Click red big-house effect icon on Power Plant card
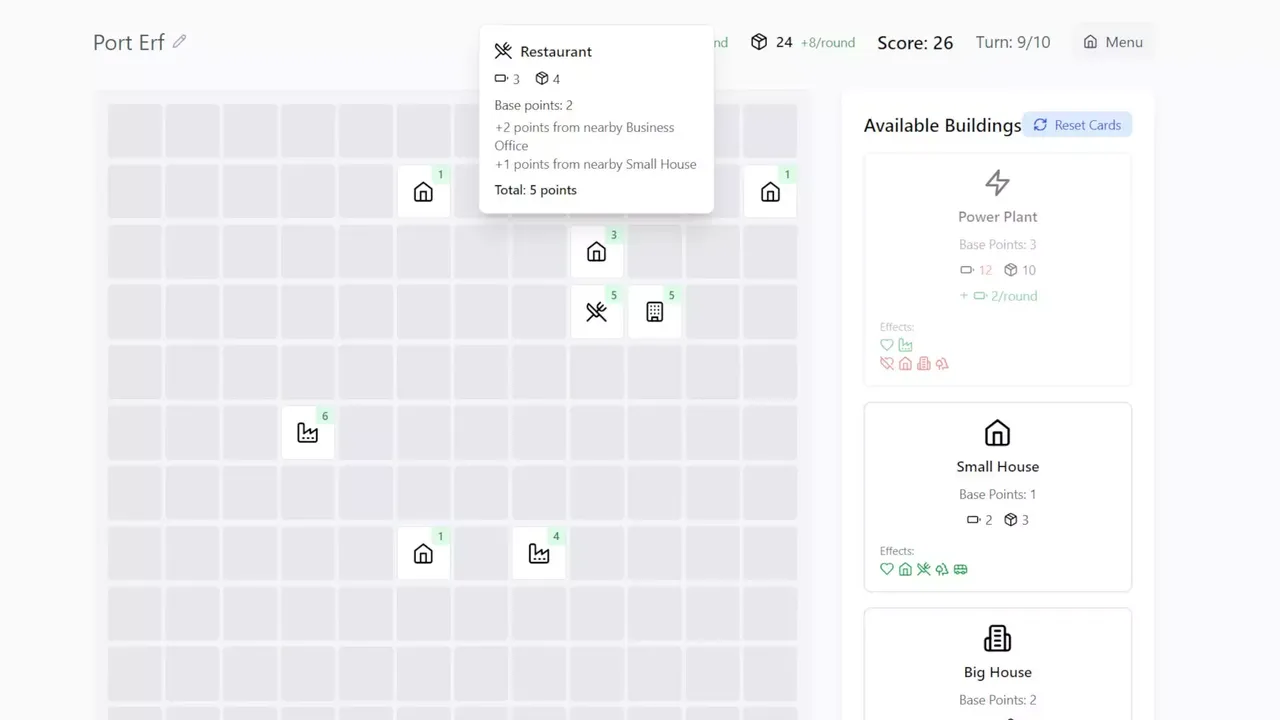 [924, 364]
